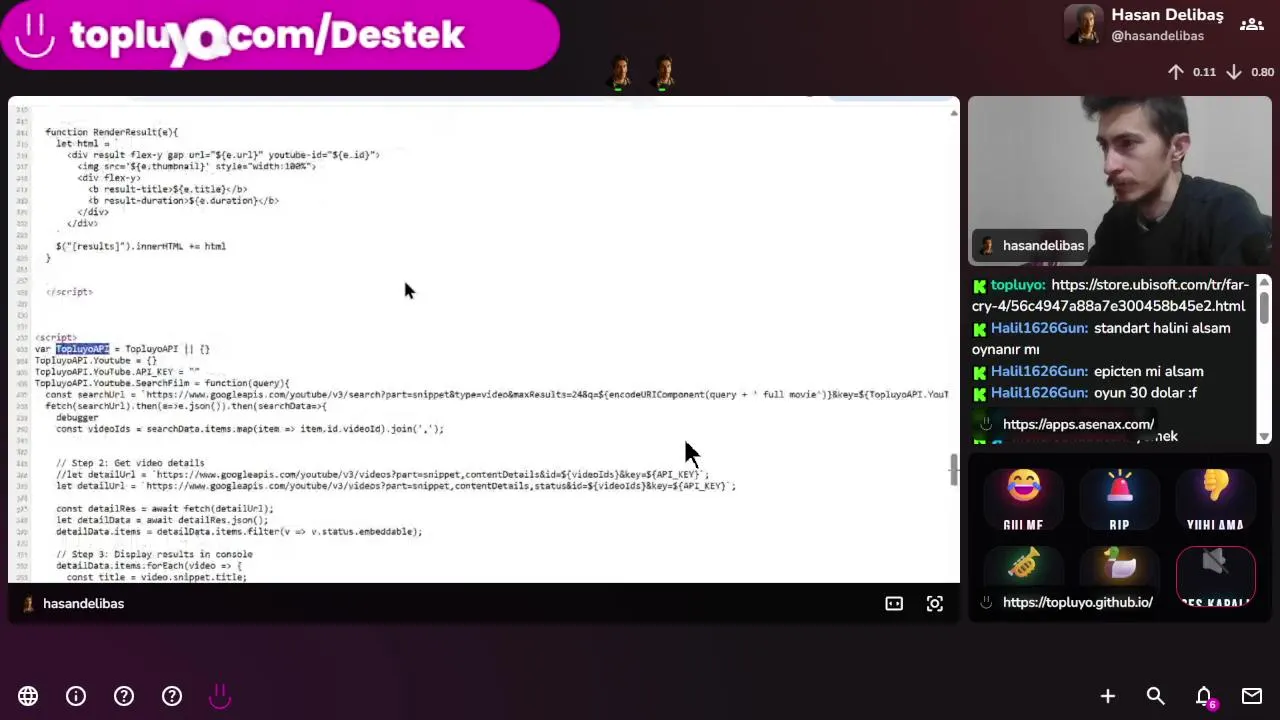Open the globe icon in the bottom bar
The image size is (1280, 720).
28,696
